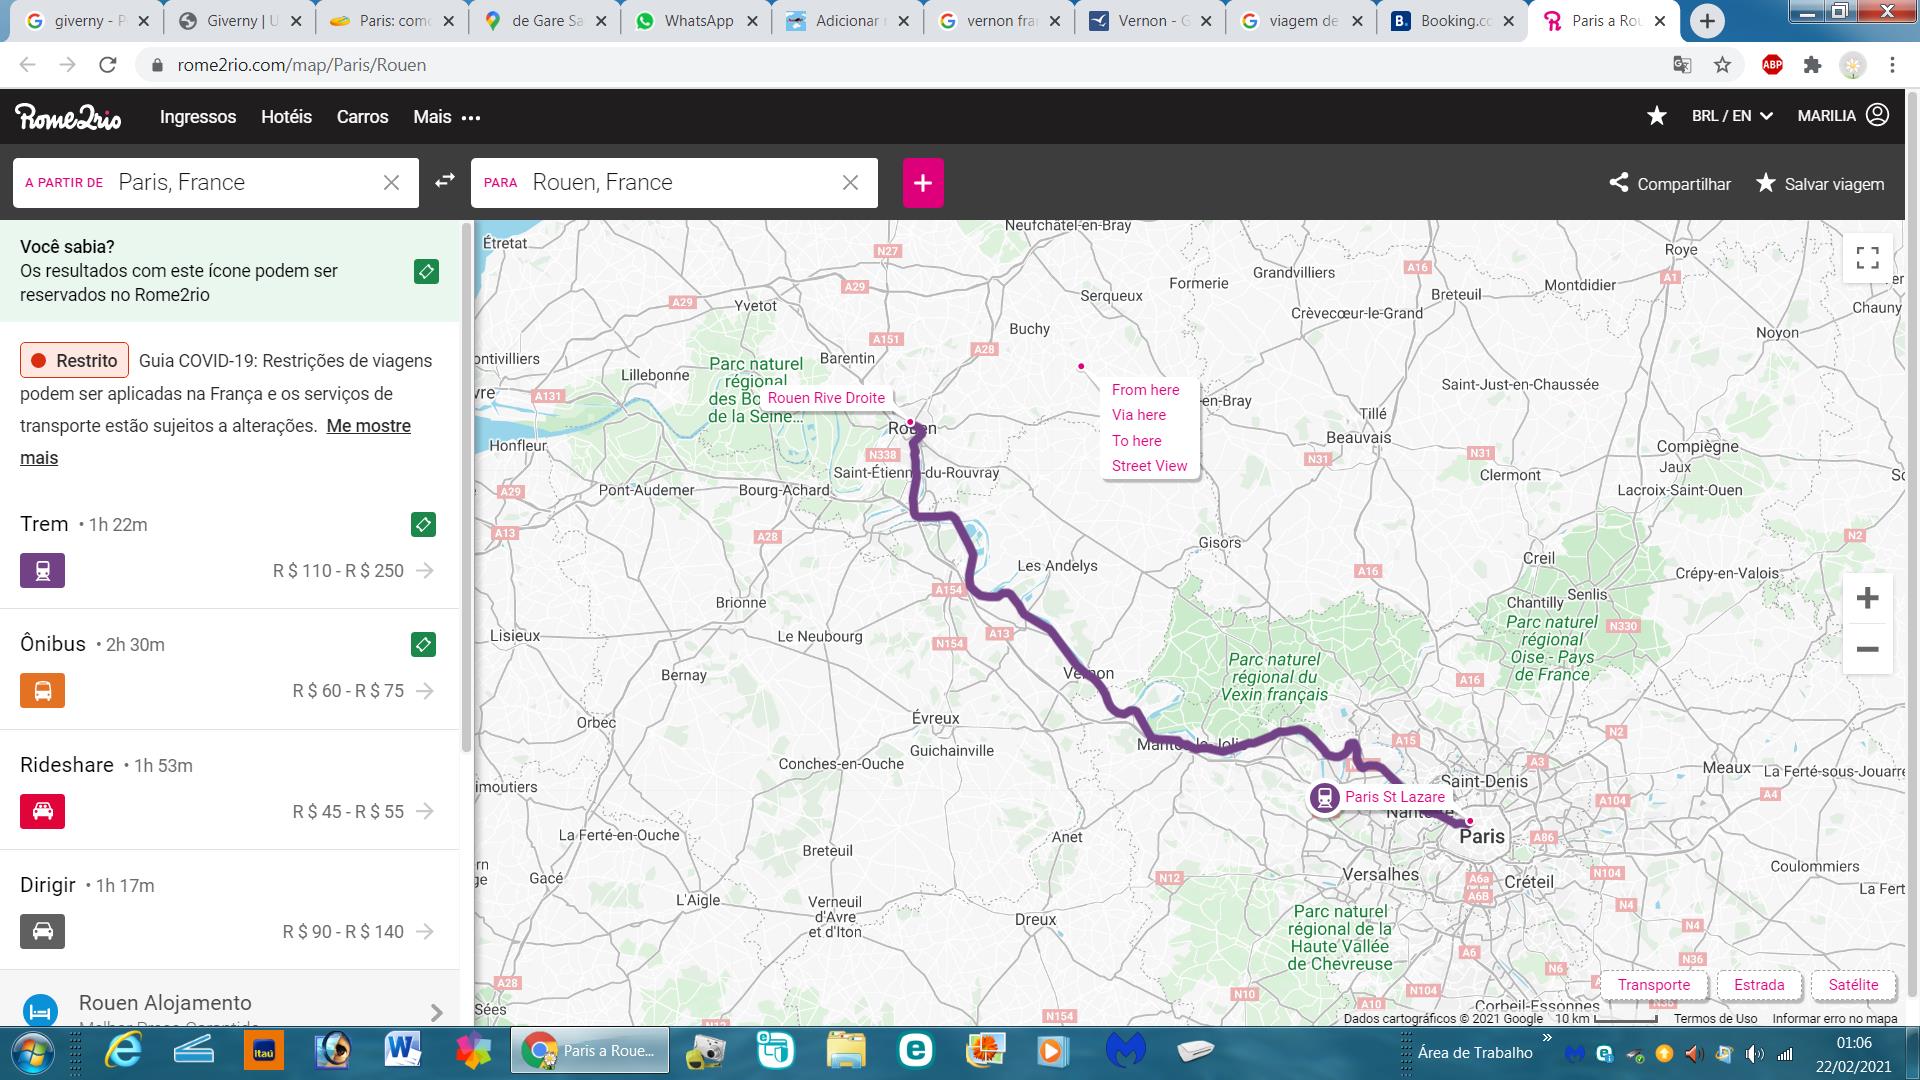Open the BRL / EN currency dropdown
The width and height of the screenshot is (1920, 1080).
pyautogui.click(x=1732, y=116)
